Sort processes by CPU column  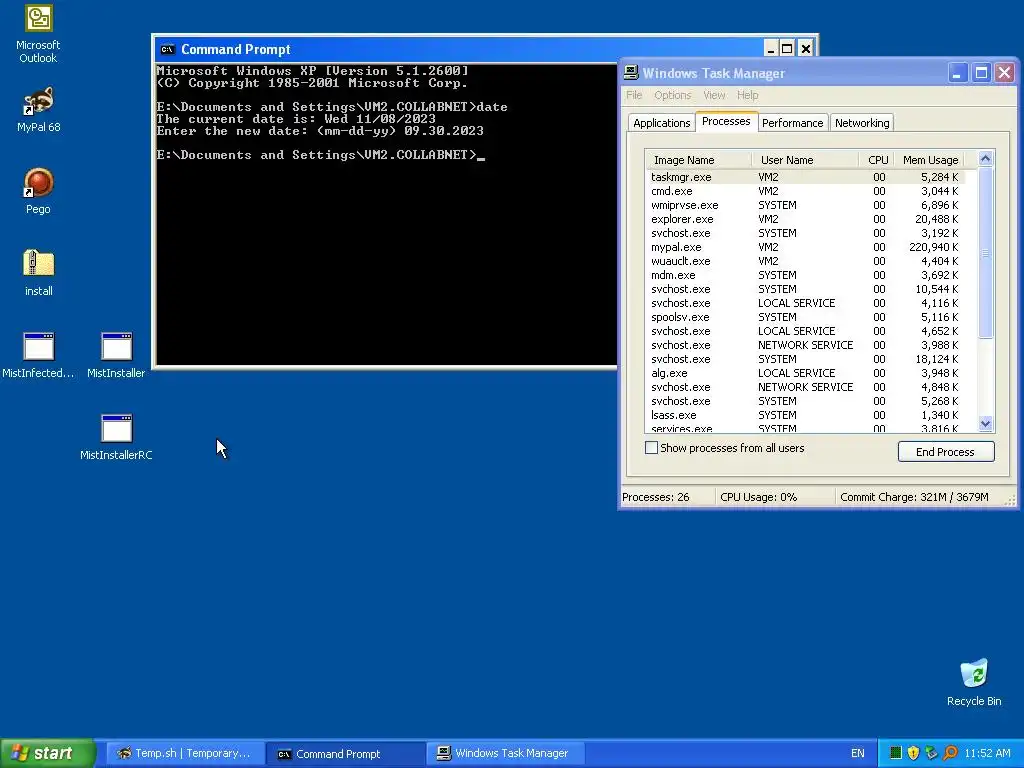coord(876,160)
